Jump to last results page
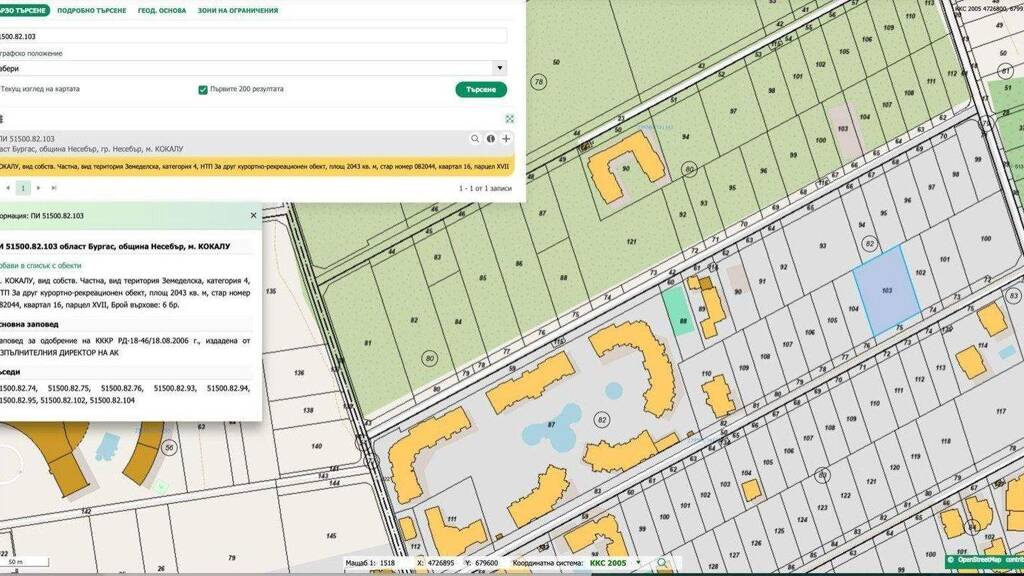The height and width of the screenshot is (576, 1024). [54, 187]
